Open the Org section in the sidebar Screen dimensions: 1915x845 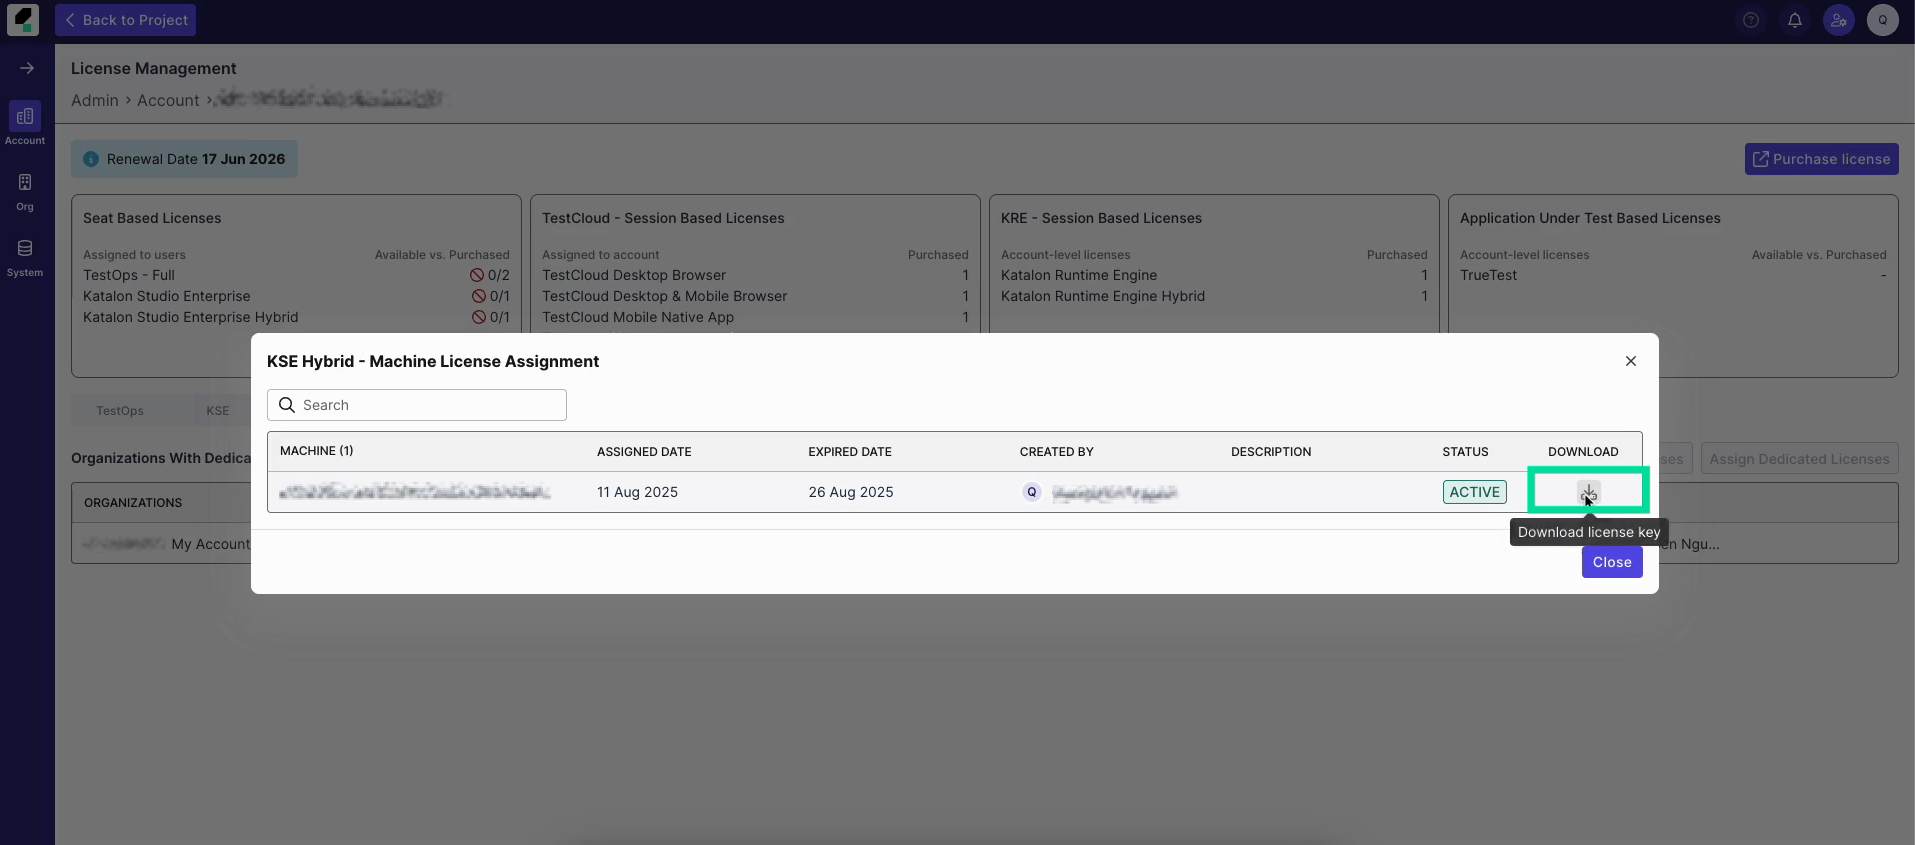[x=25, y=192]
